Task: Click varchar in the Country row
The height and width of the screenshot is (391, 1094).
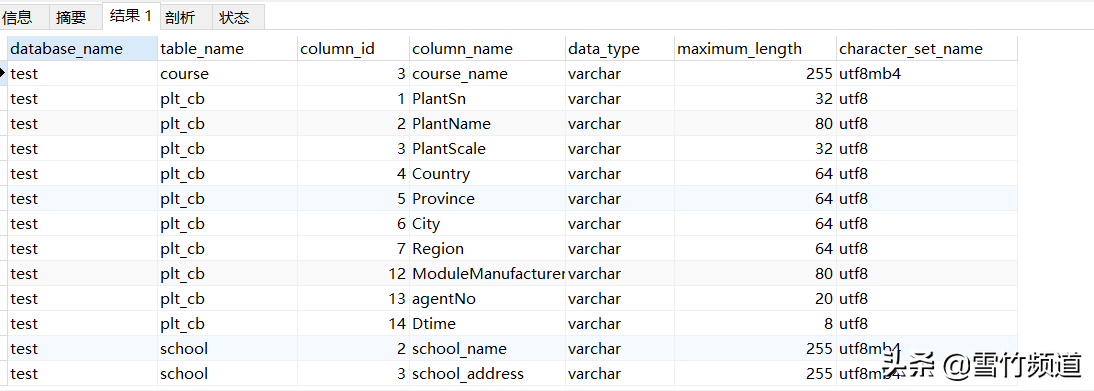Action: (620, 174)
